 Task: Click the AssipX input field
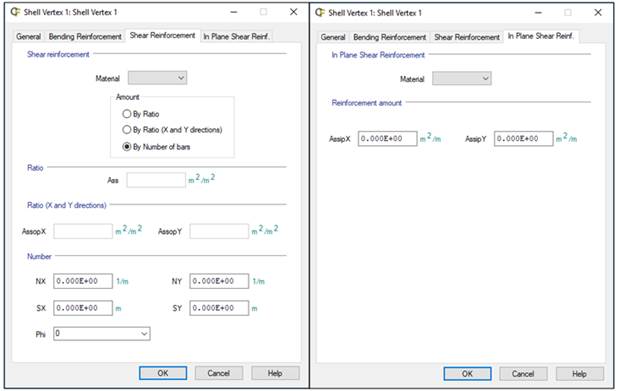[388, 139]
